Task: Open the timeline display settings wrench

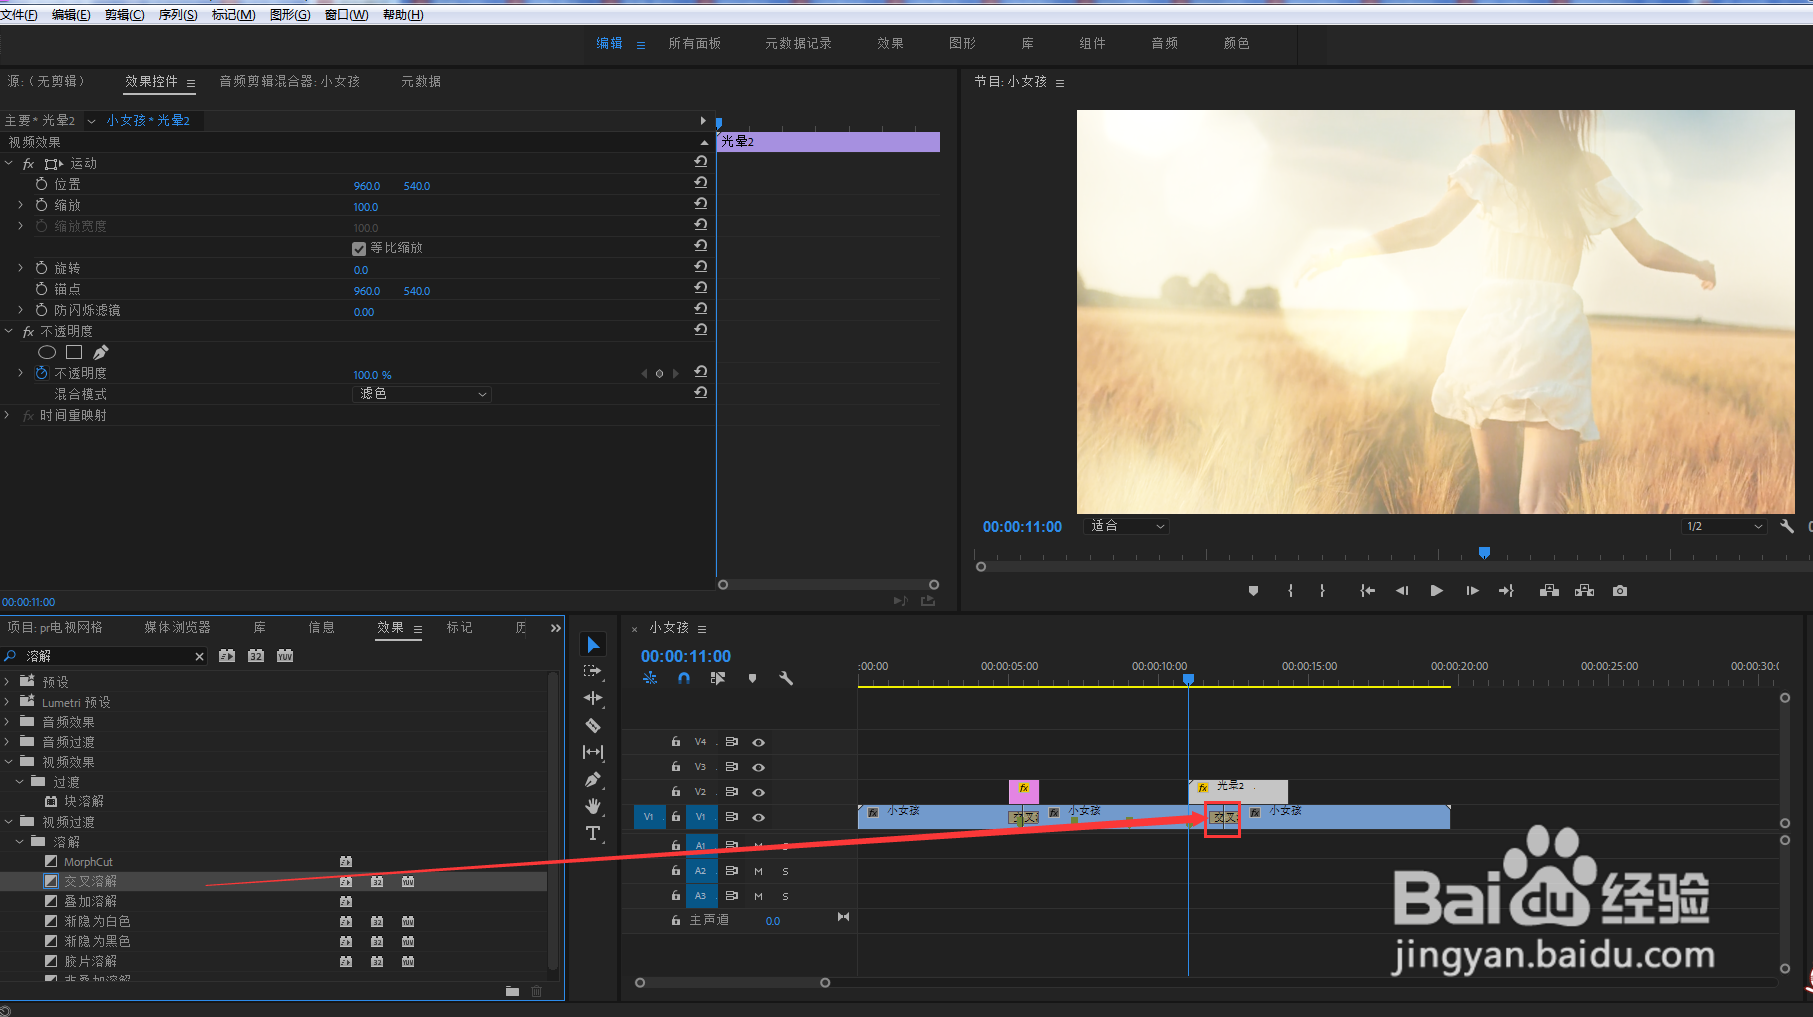Action: coord(786,678)
